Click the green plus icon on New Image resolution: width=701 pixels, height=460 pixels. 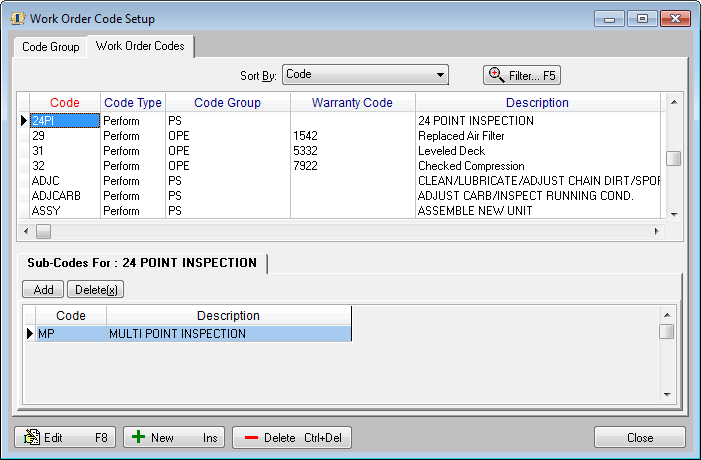(x=139, y=436)
